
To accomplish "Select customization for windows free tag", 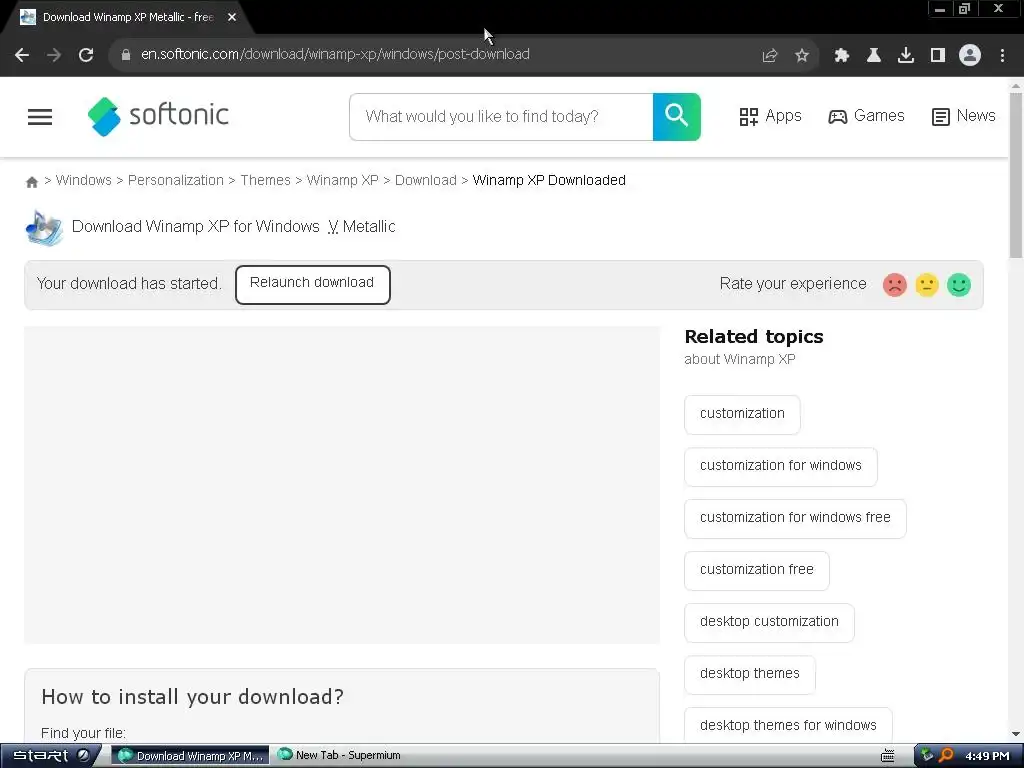I will [x=795, y=519].
